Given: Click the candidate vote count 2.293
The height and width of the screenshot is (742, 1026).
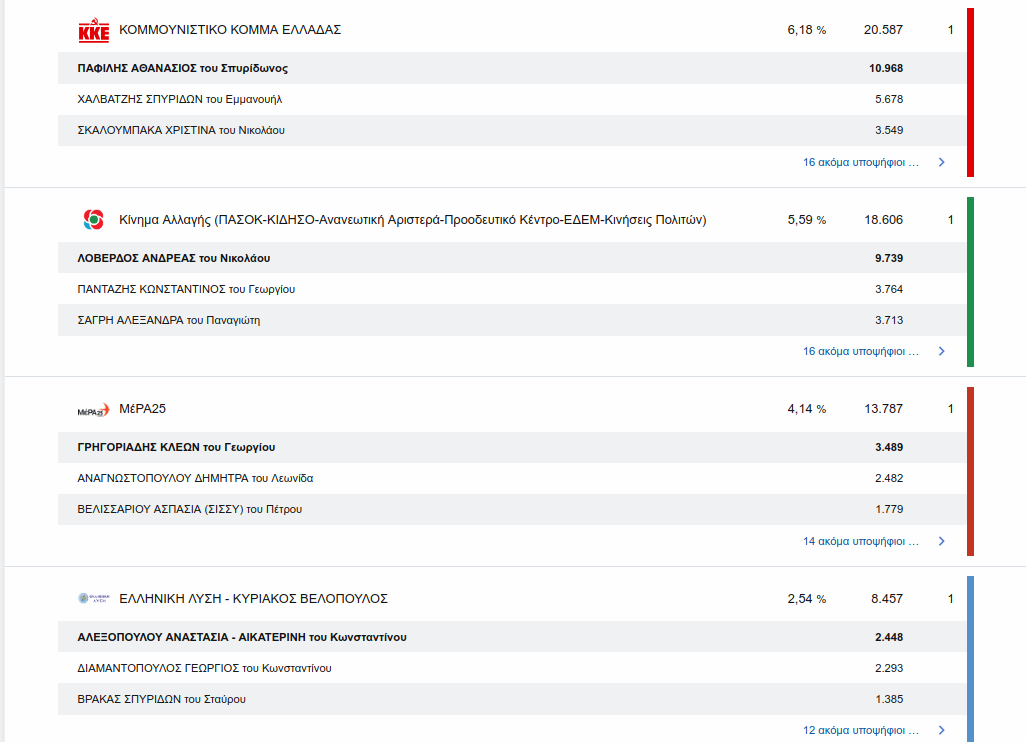Looking at the screenshot, I should 889,668.
